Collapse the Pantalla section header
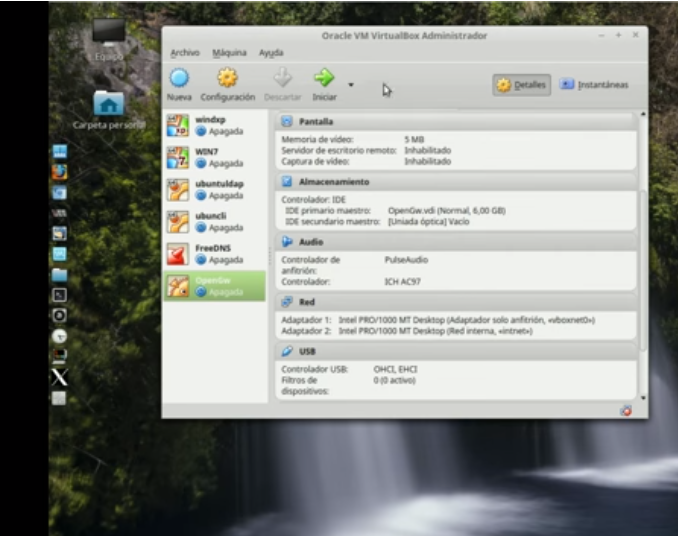Screen dimensions: 678x536 (x=316, y=122)
